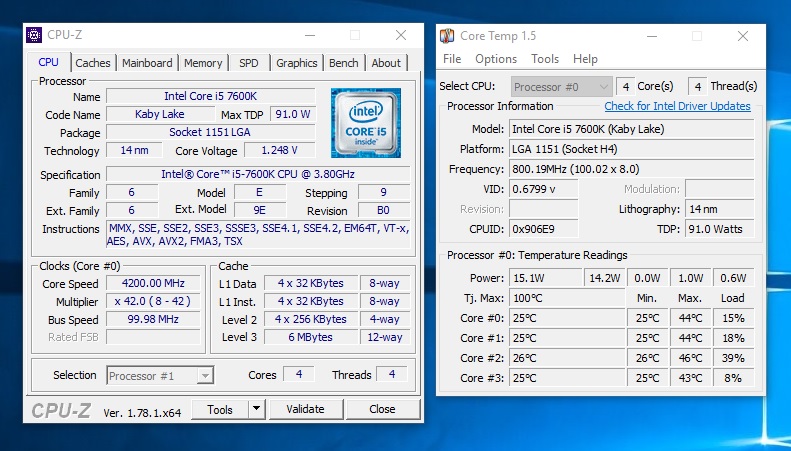Click the Lithography value 14 nm in Core Temp
This screenshot has height=451, width=791.
tap(720, 209)
